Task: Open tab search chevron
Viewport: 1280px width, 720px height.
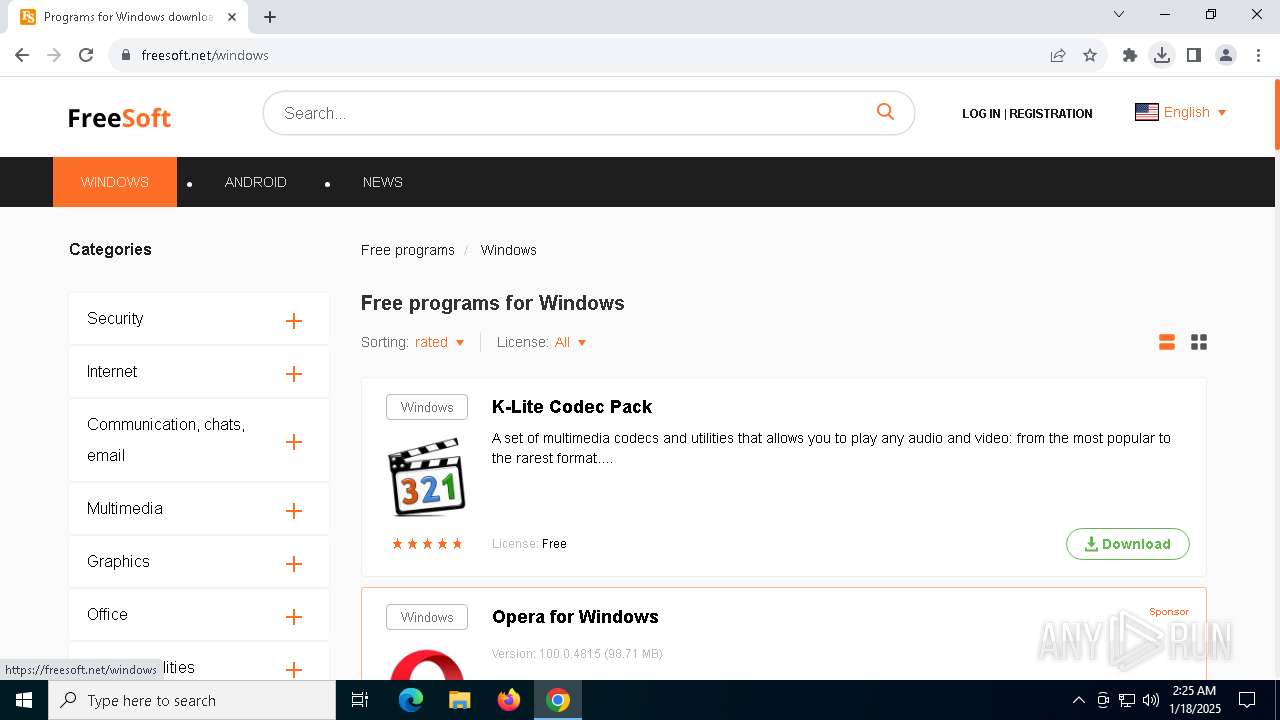Action: click(1119, 14)
